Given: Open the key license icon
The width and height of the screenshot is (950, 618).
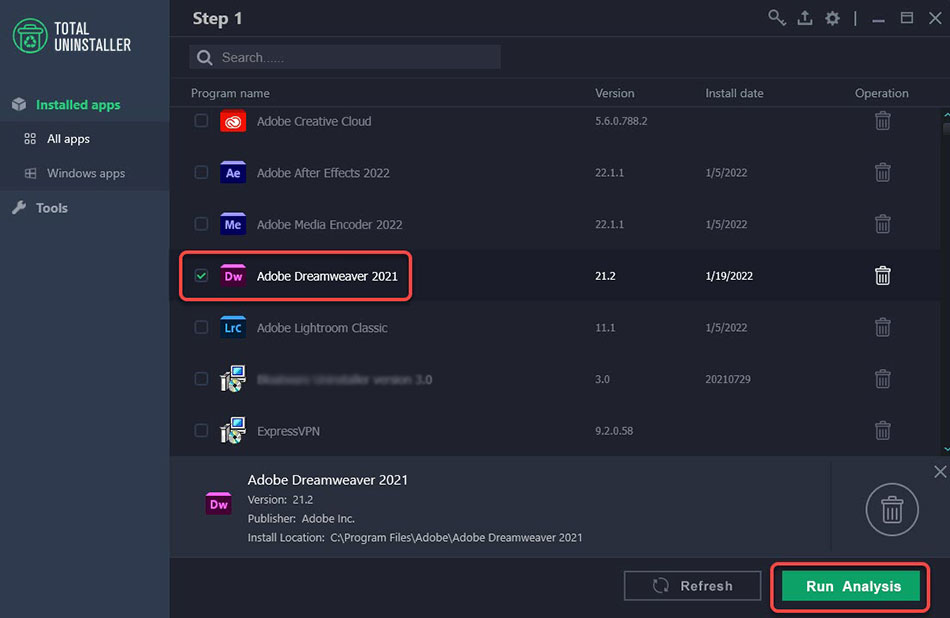Looking at the screenshot, I should tap(777, 18).
